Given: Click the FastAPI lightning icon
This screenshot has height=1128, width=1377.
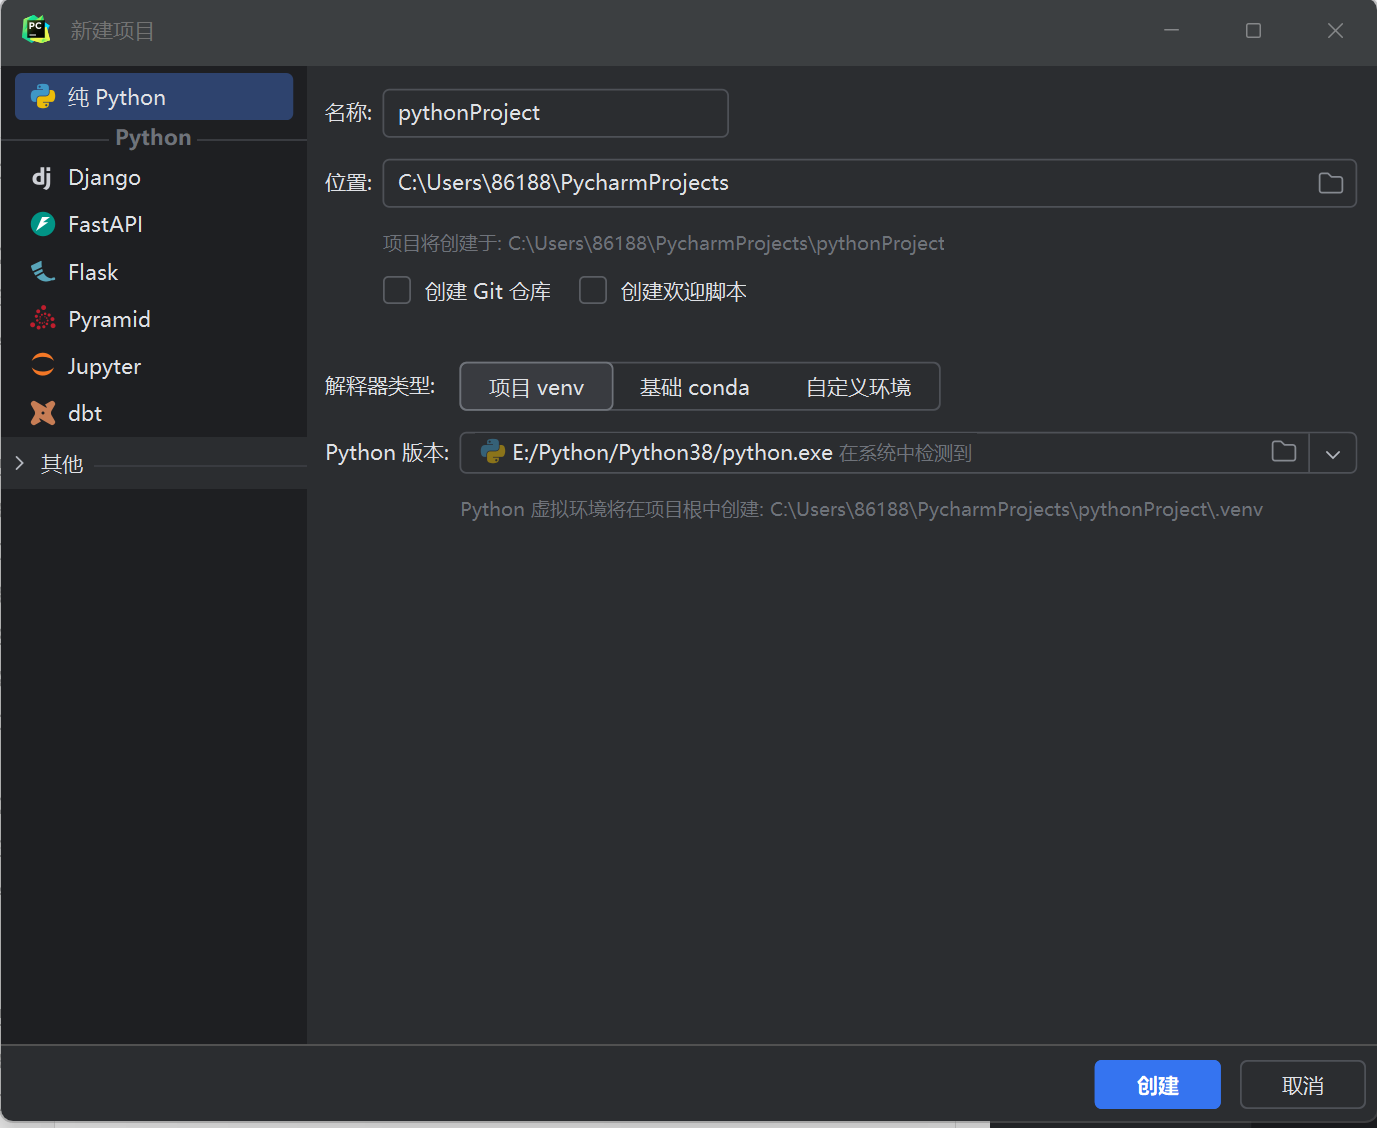Looking at the screenshot, I should coord(43,224).
